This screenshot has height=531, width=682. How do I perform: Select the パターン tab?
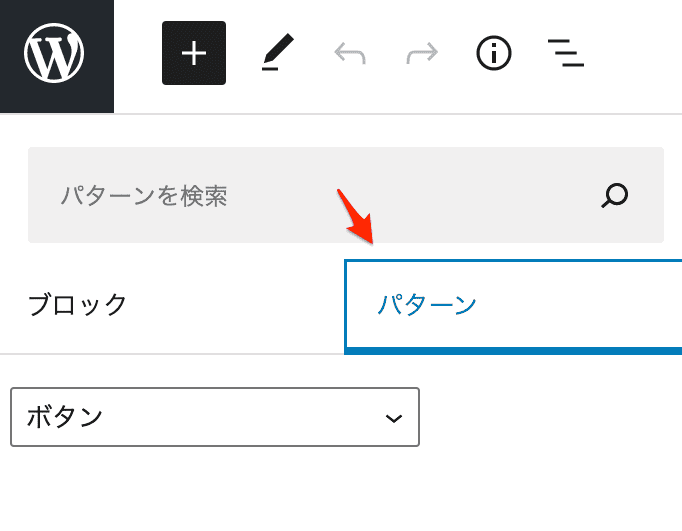click(513, 307)
